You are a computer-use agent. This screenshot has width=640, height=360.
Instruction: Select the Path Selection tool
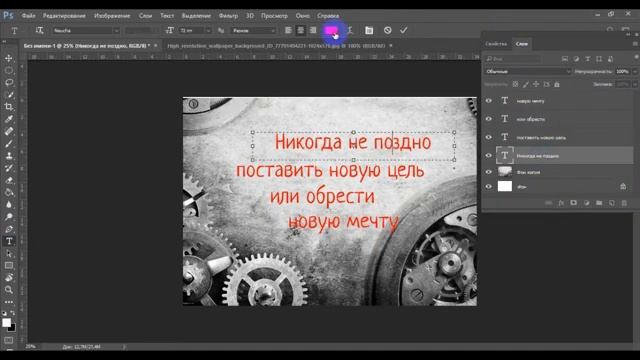pyautogui.click(x=9, y=253)
